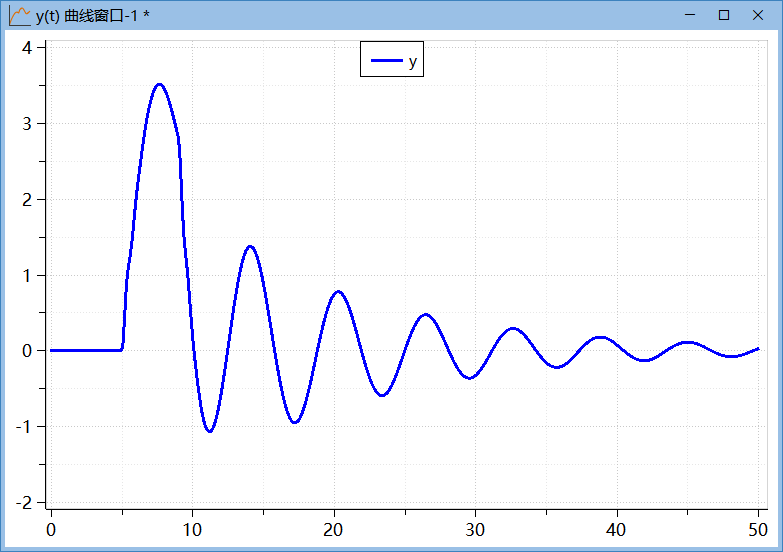Click the x-axis tick label 50

757,530
